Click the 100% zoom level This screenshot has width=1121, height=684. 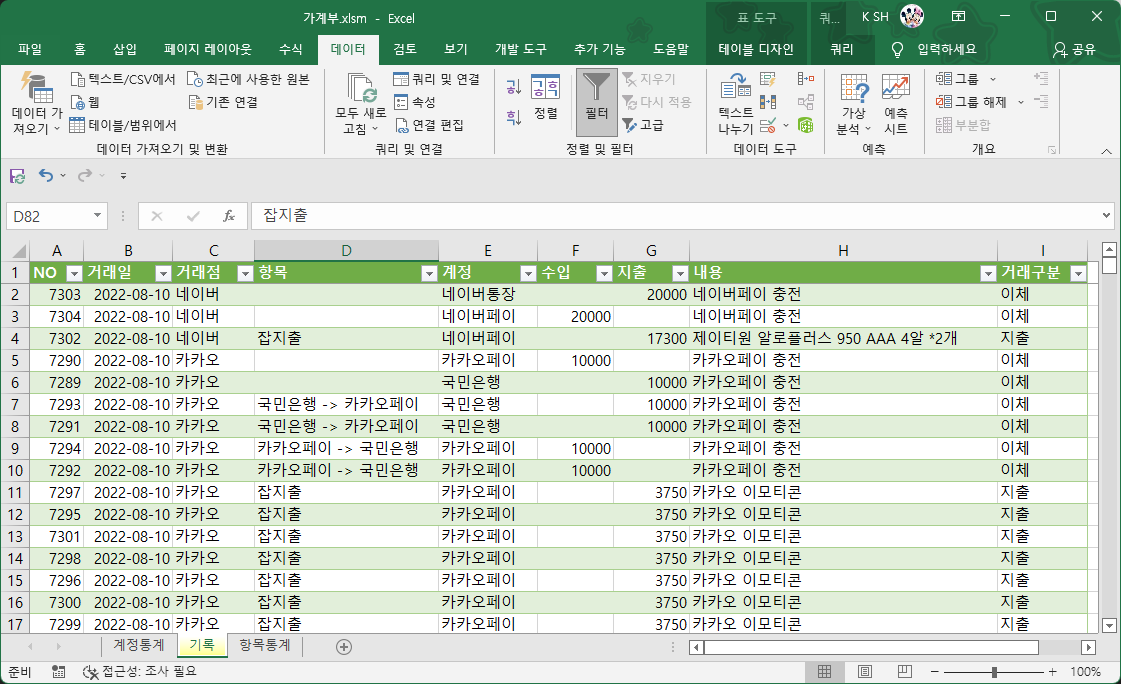1085,672
